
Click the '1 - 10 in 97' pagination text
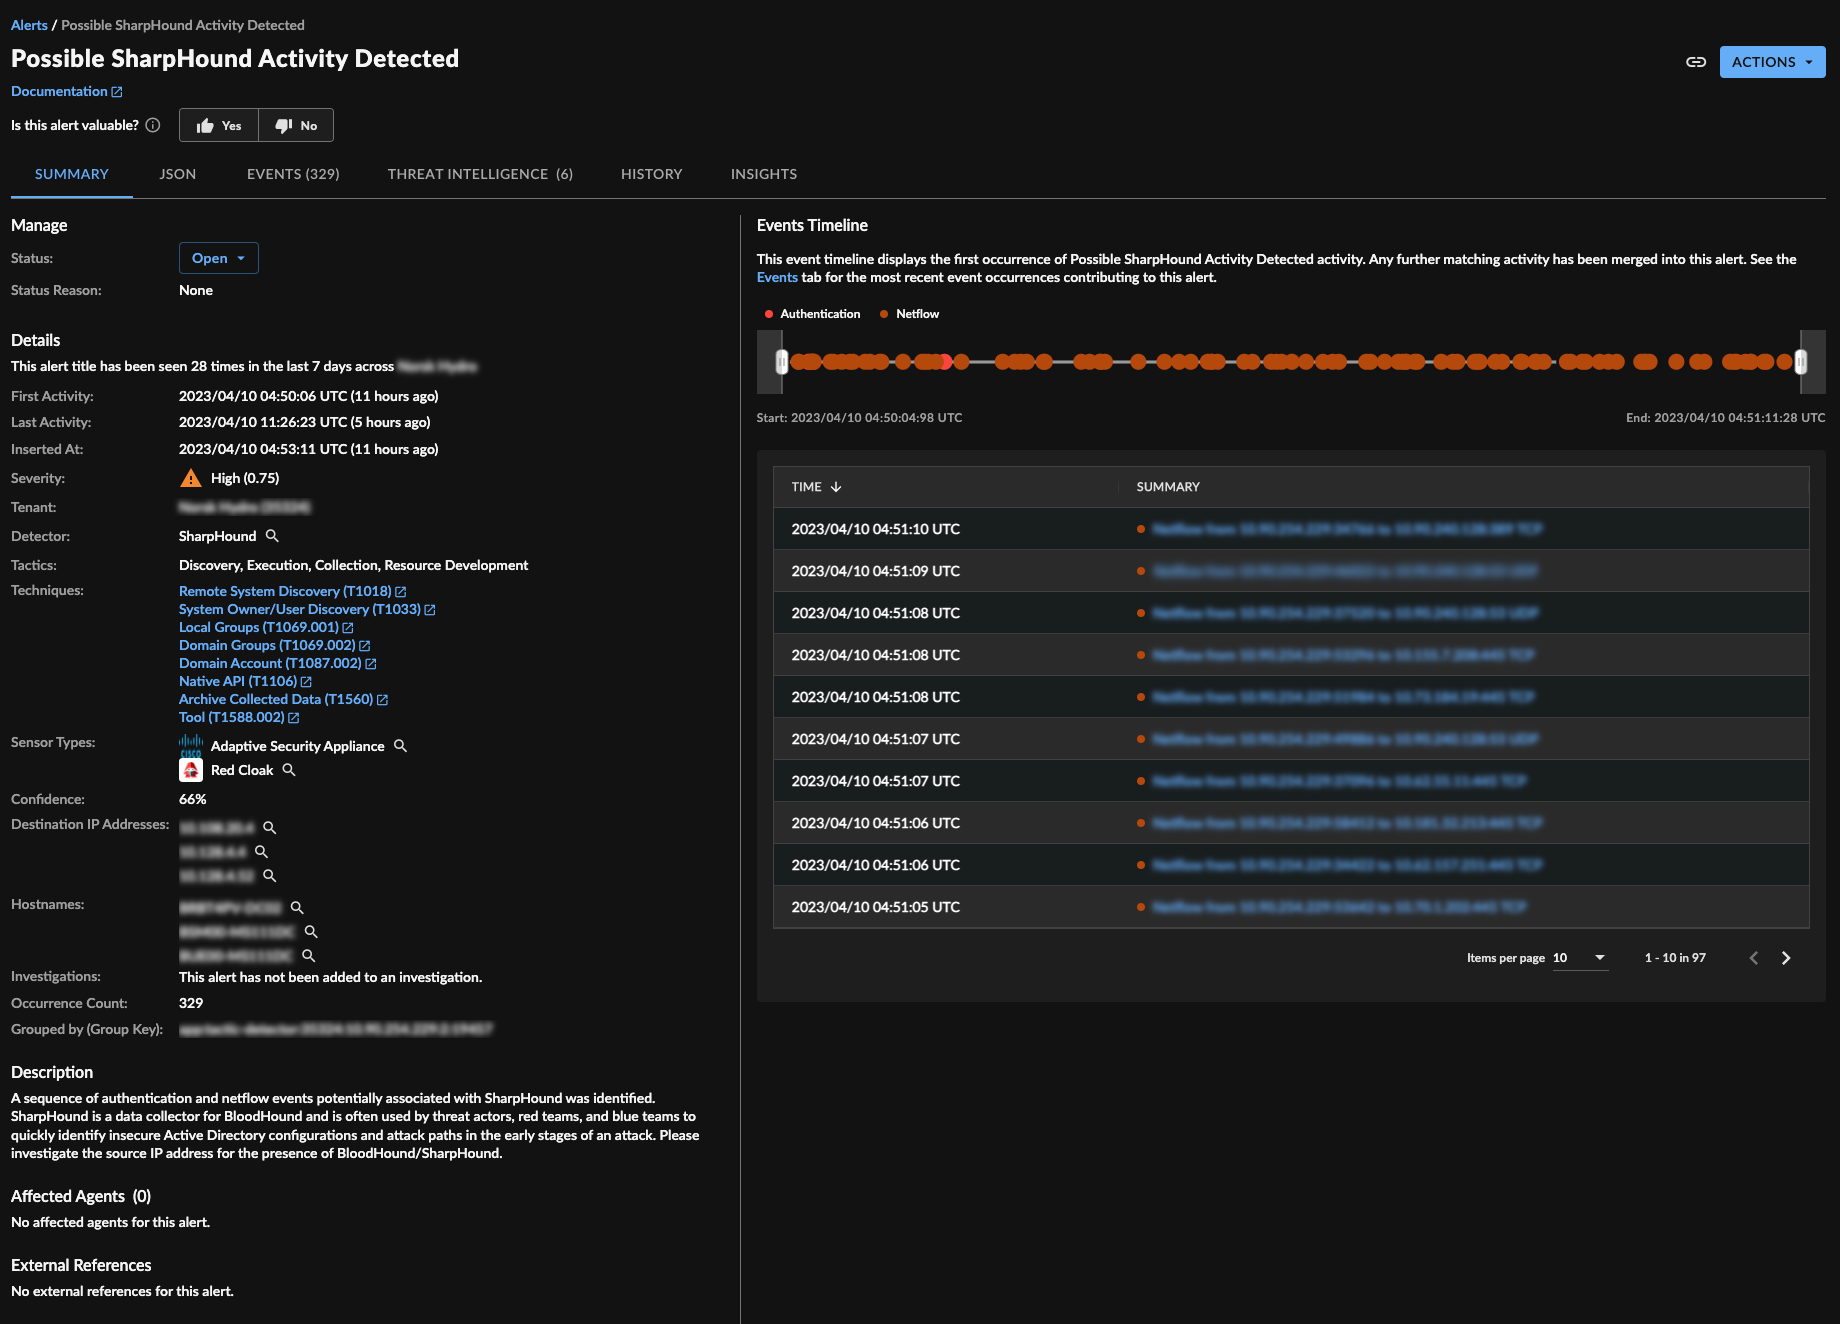tap(1675, 958)
